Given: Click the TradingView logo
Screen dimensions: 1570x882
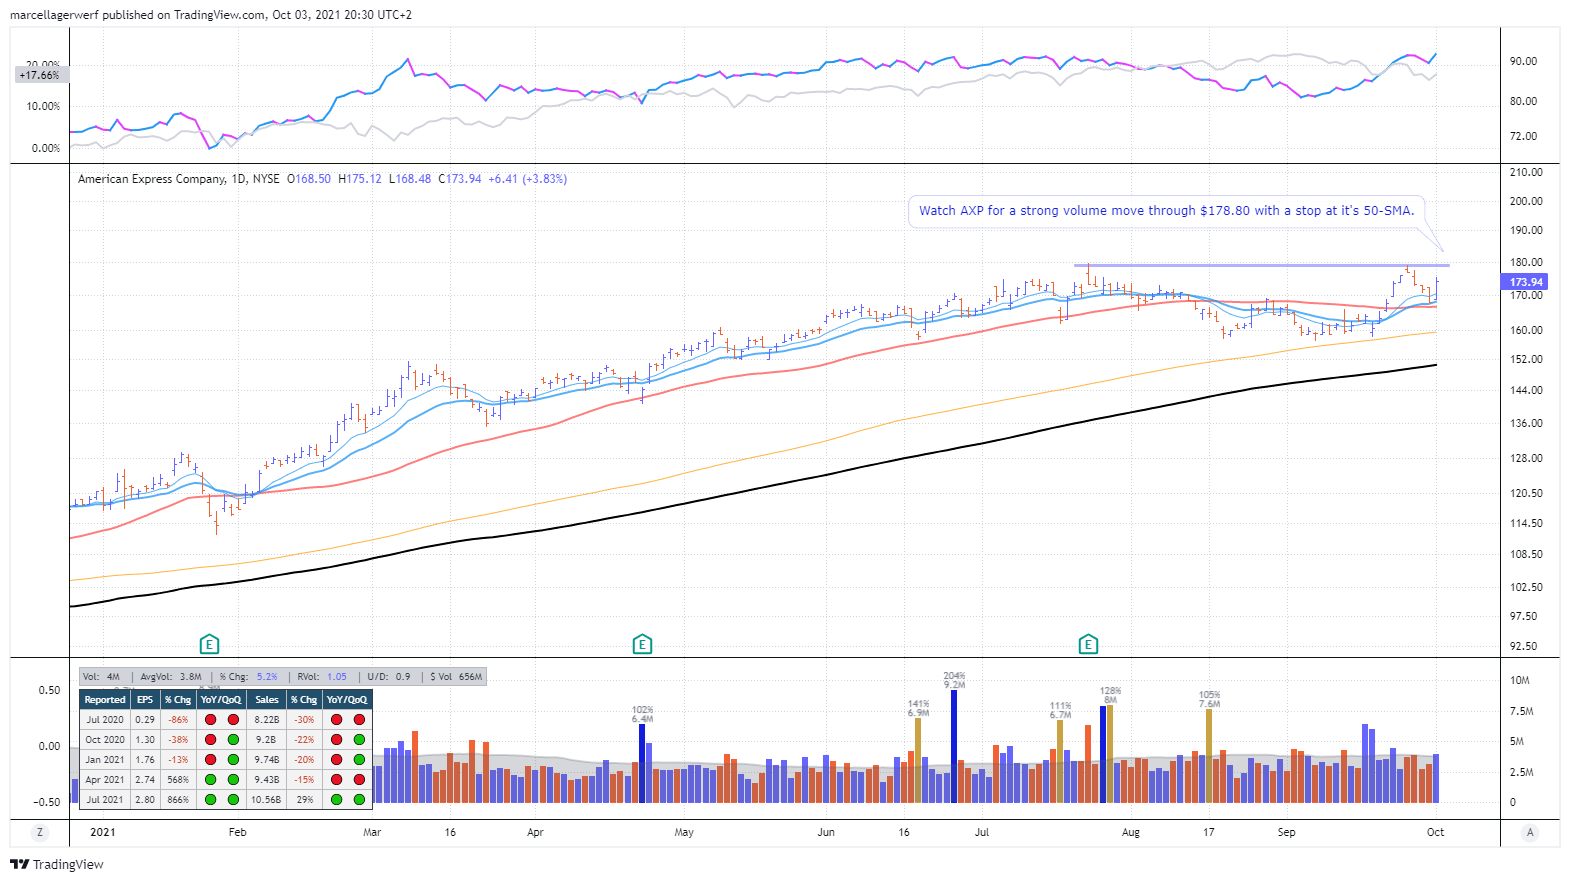Looking at the screenshot, I should pos(57,864).
